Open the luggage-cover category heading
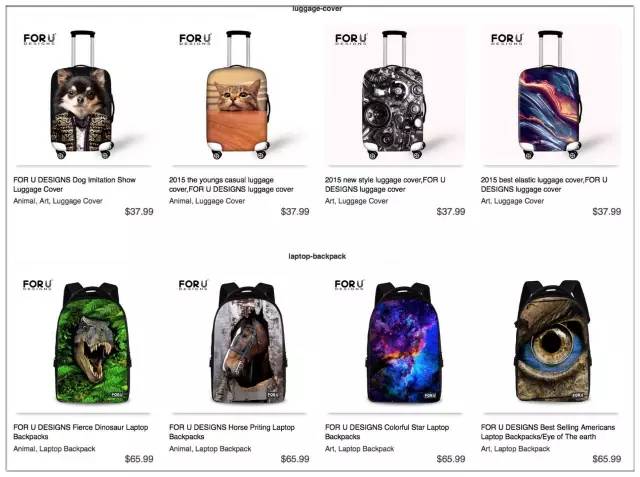 (317, 9)
